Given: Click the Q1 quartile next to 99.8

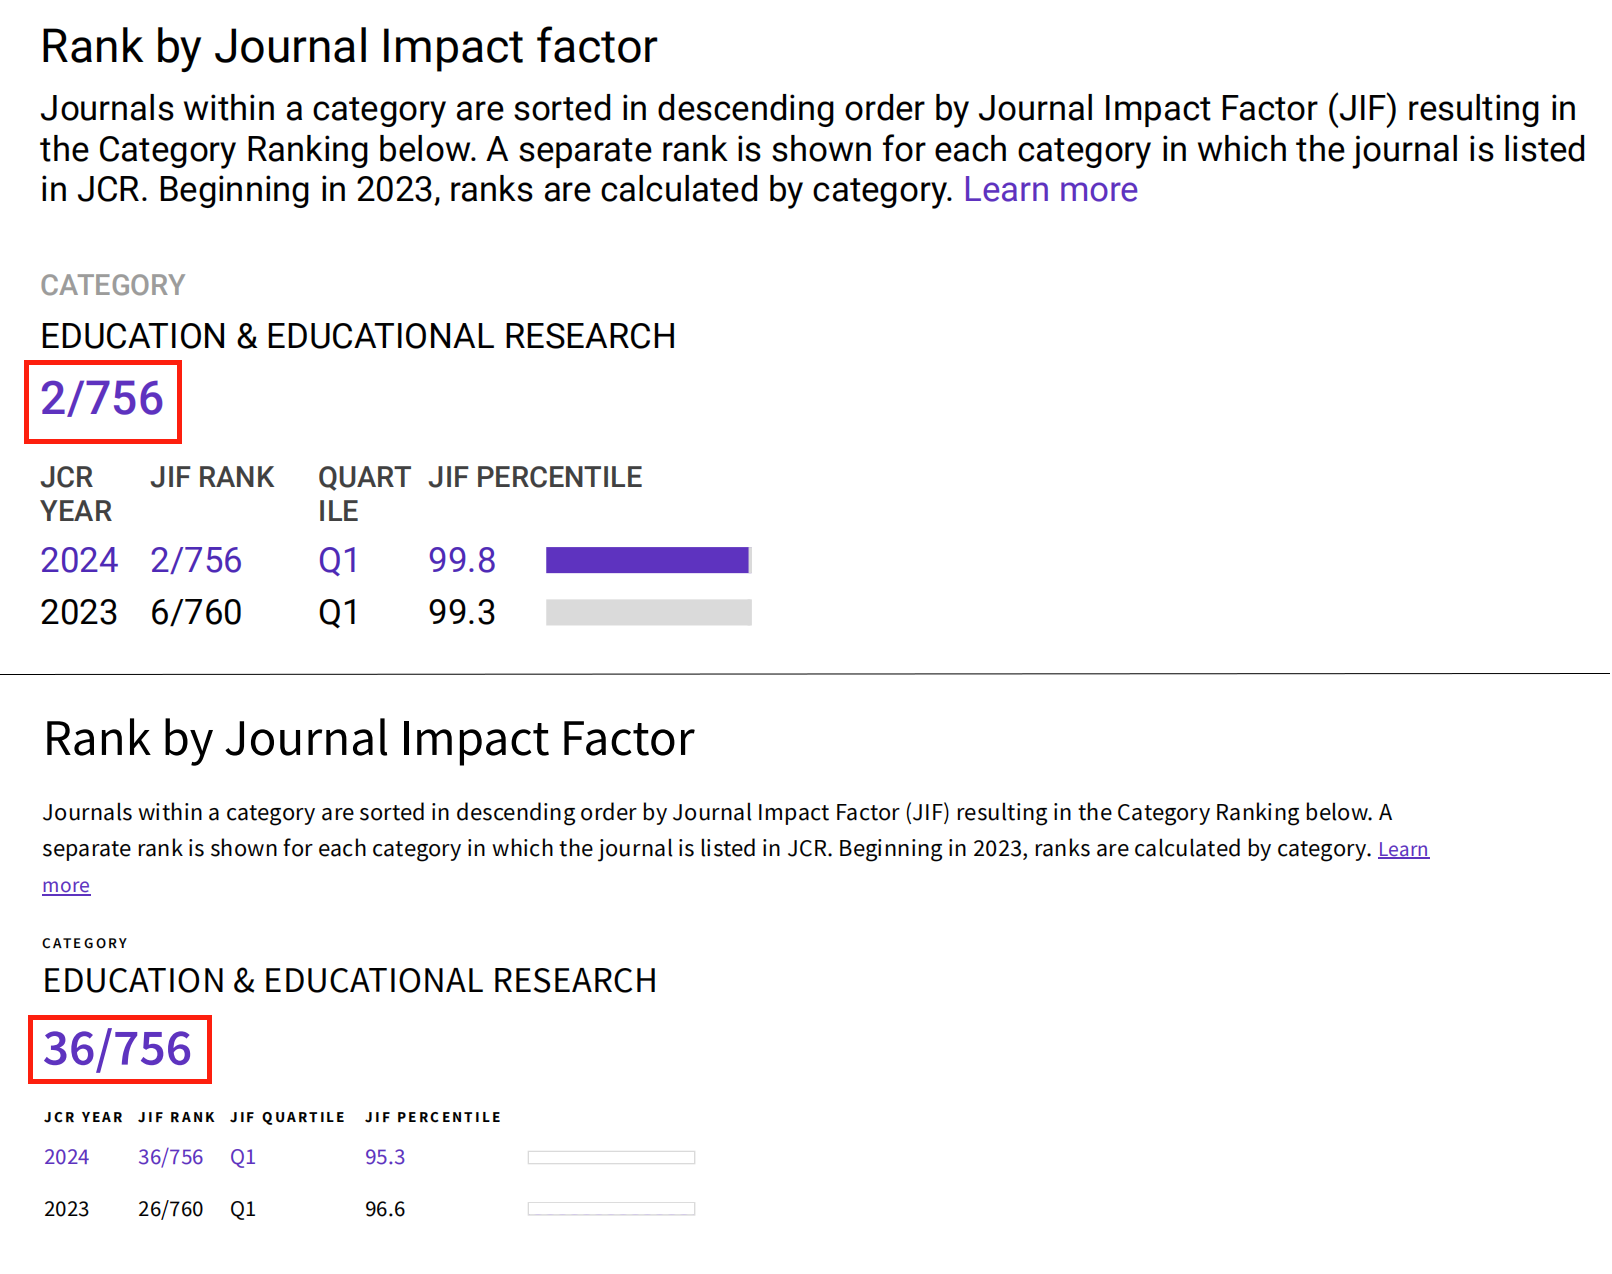Looking at the screenshot, I should [338, 560].
